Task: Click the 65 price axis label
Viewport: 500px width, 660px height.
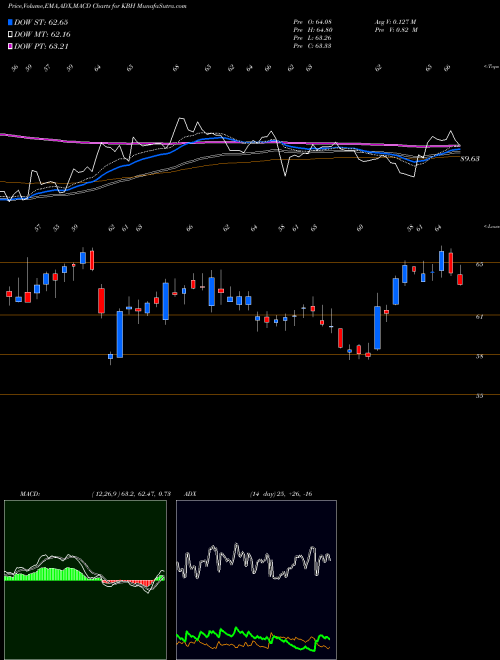Action: click(x=479, y=264)
